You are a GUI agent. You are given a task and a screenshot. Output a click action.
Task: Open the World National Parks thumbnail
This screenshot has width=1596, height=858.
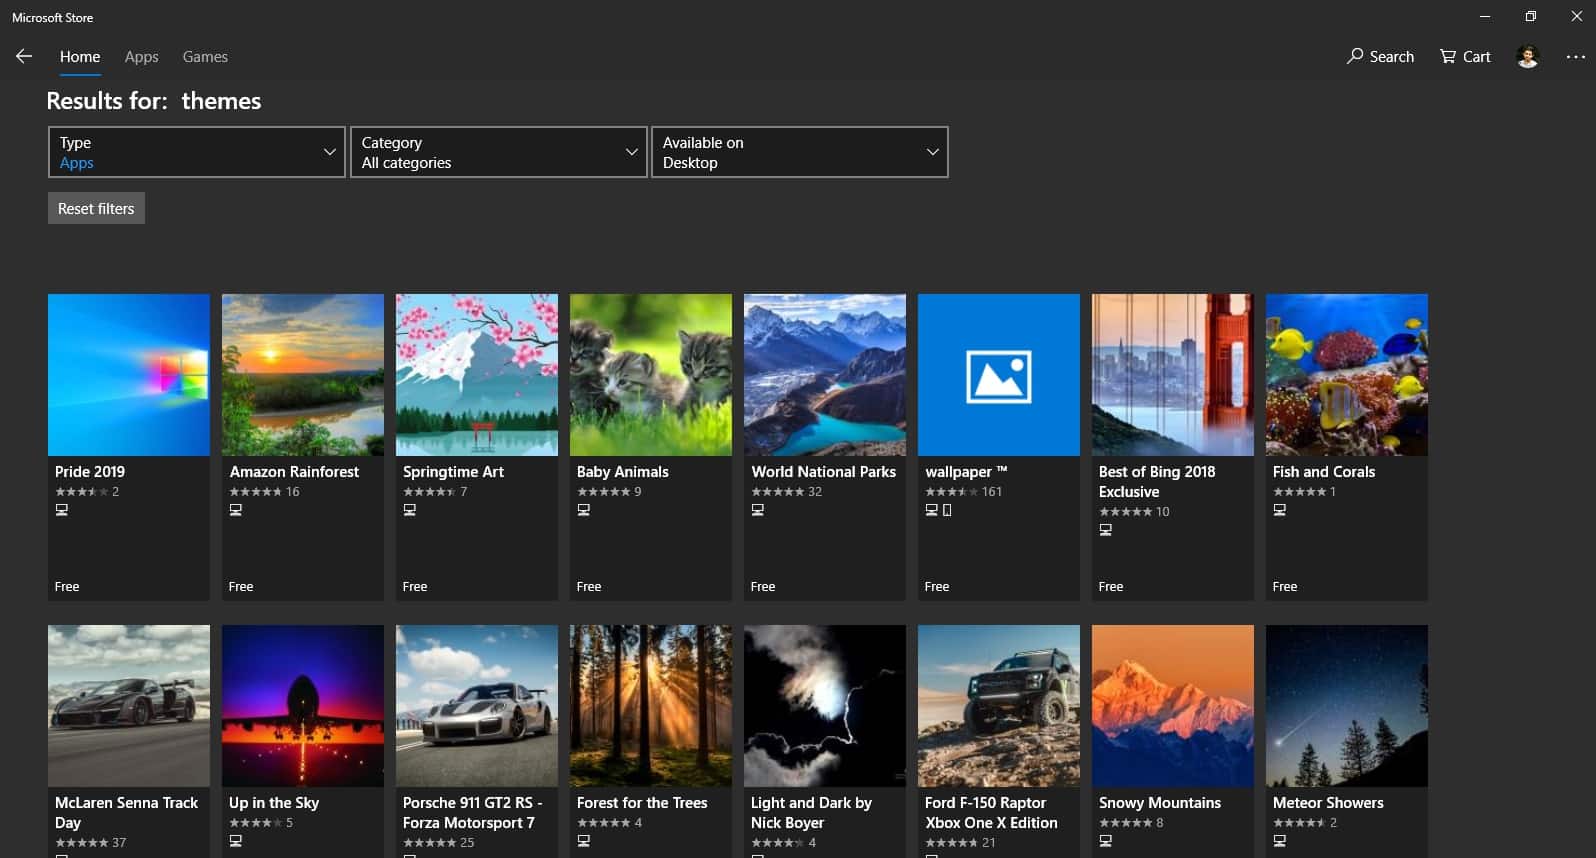tap(825, 375)
